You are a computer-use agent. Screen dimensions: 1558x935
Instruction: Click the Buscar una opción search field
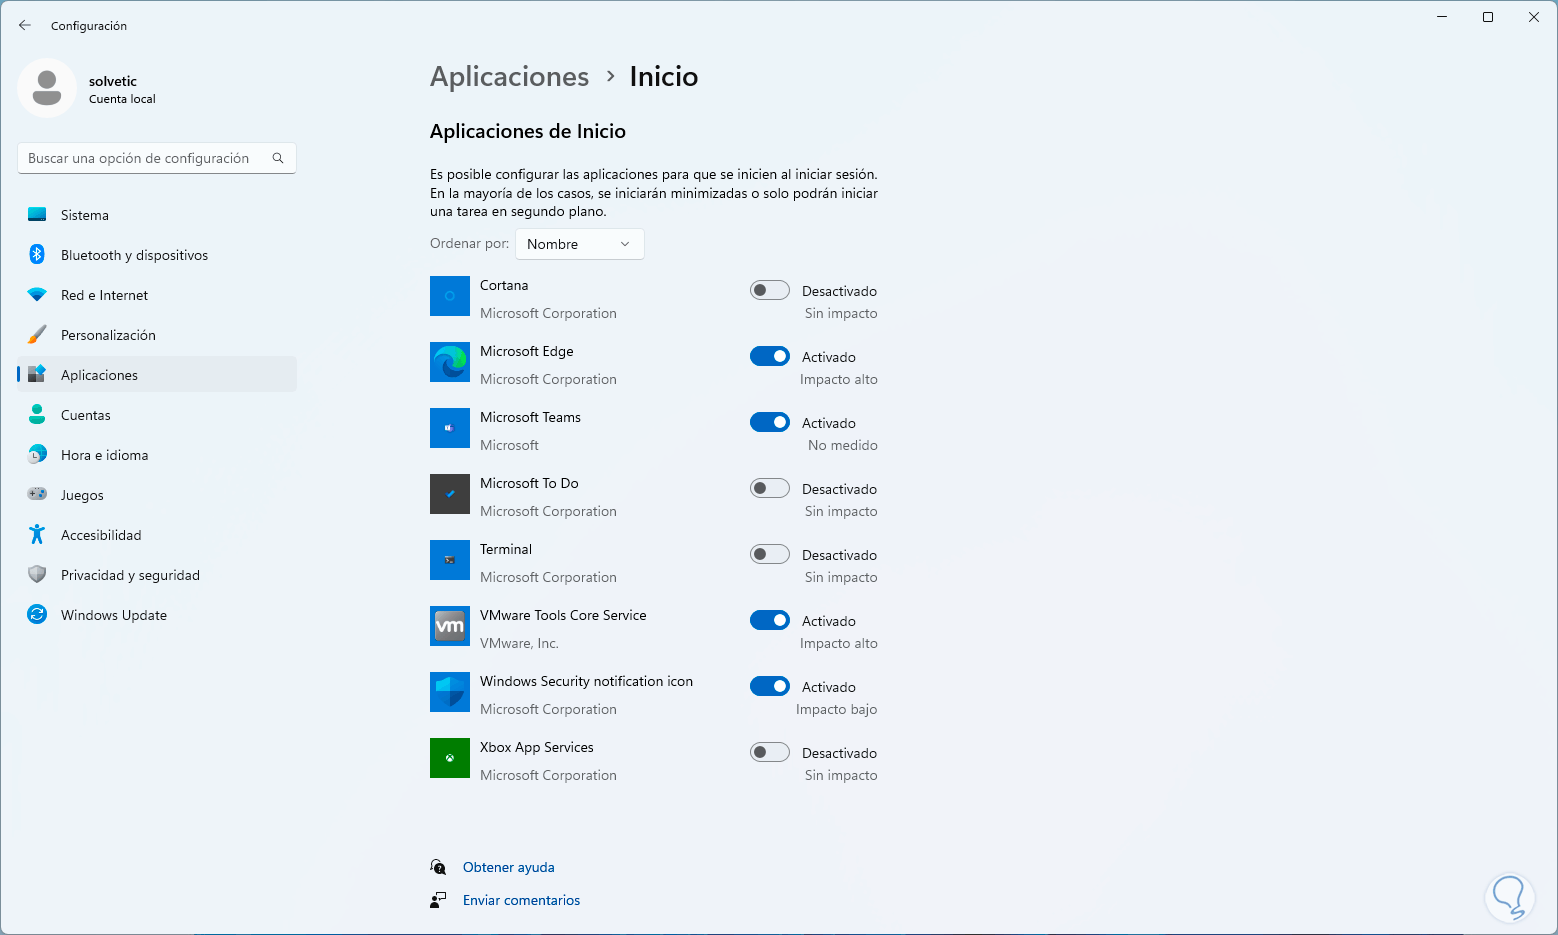click(x=157, y=158)
